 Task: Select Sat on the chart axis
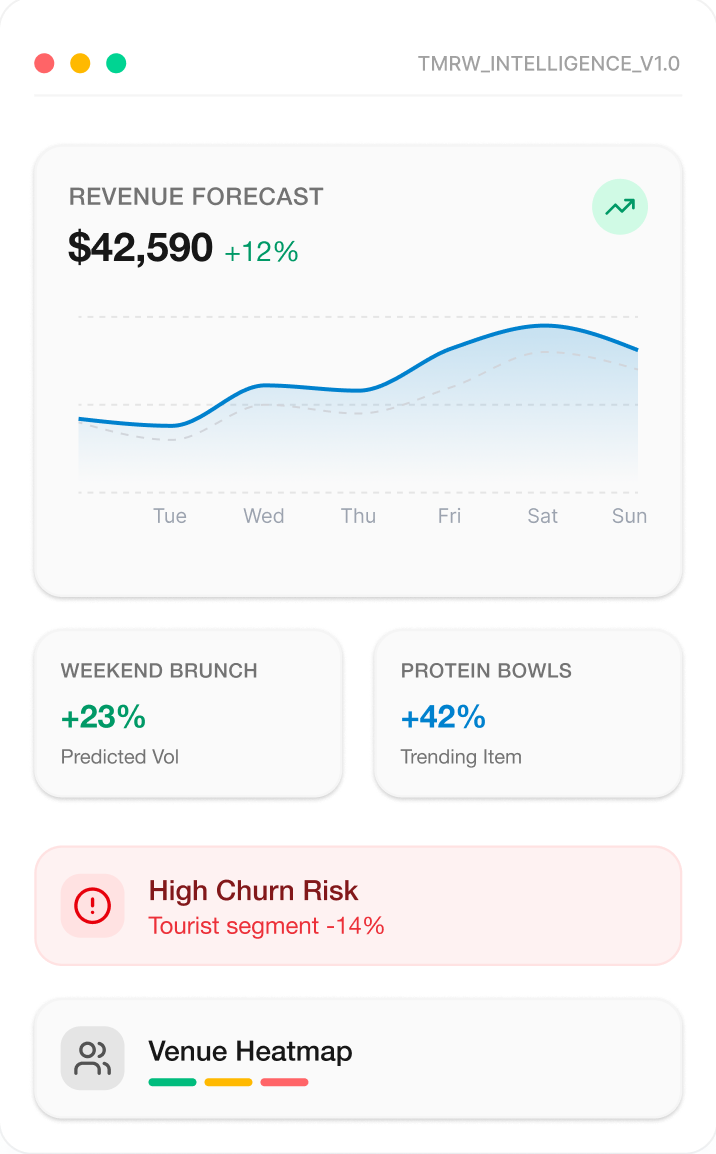click(x=543, y=516)
